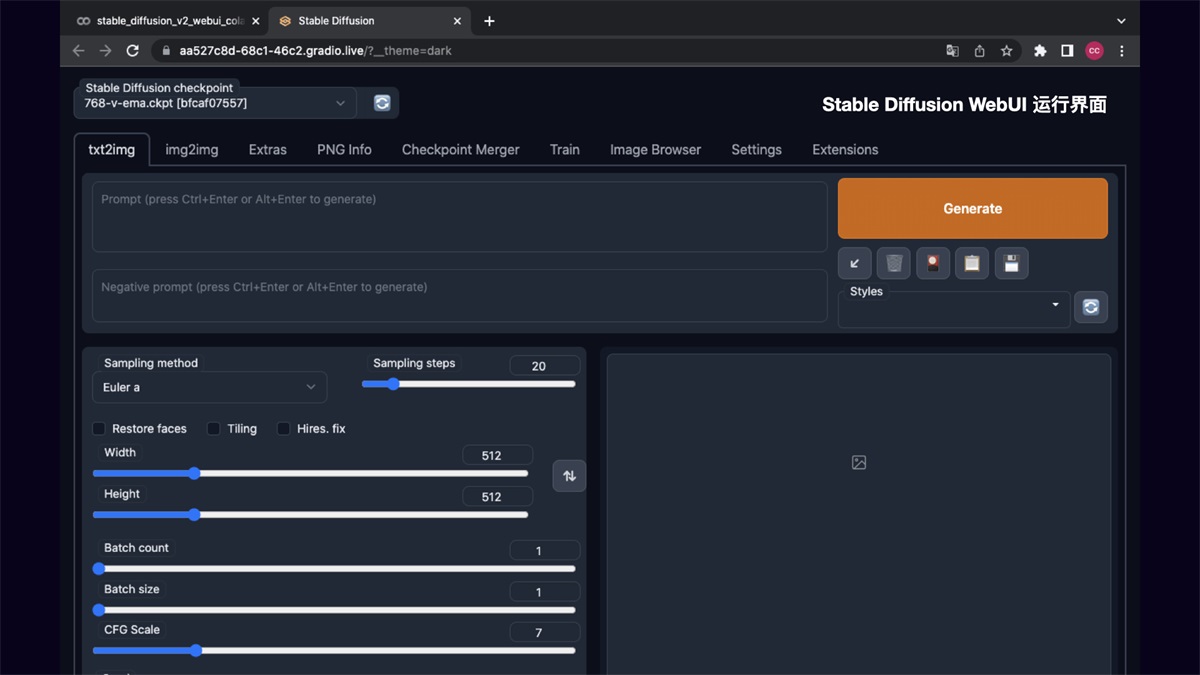
Task: Click the save style floppy disk icon
Action: point(1011,263)
